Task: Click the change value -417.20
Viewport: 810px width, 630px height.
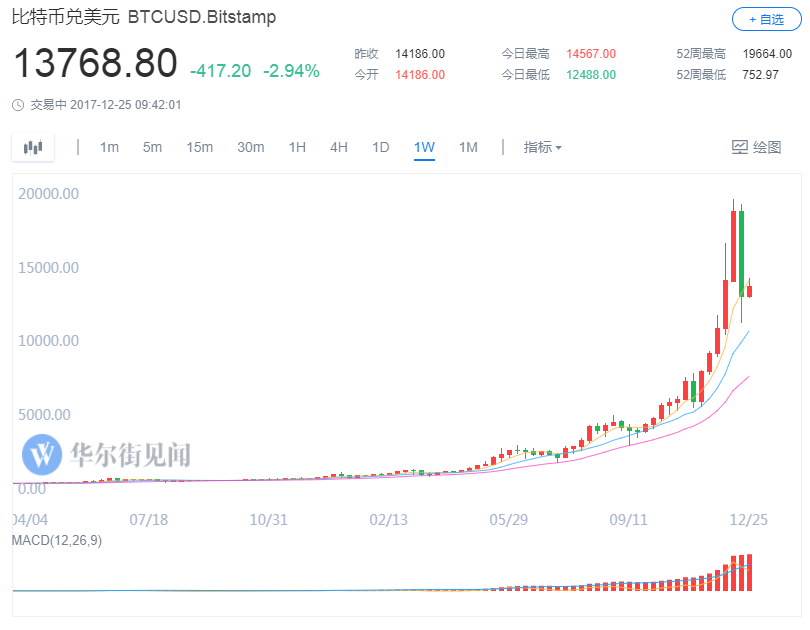Action: [221, 71]
